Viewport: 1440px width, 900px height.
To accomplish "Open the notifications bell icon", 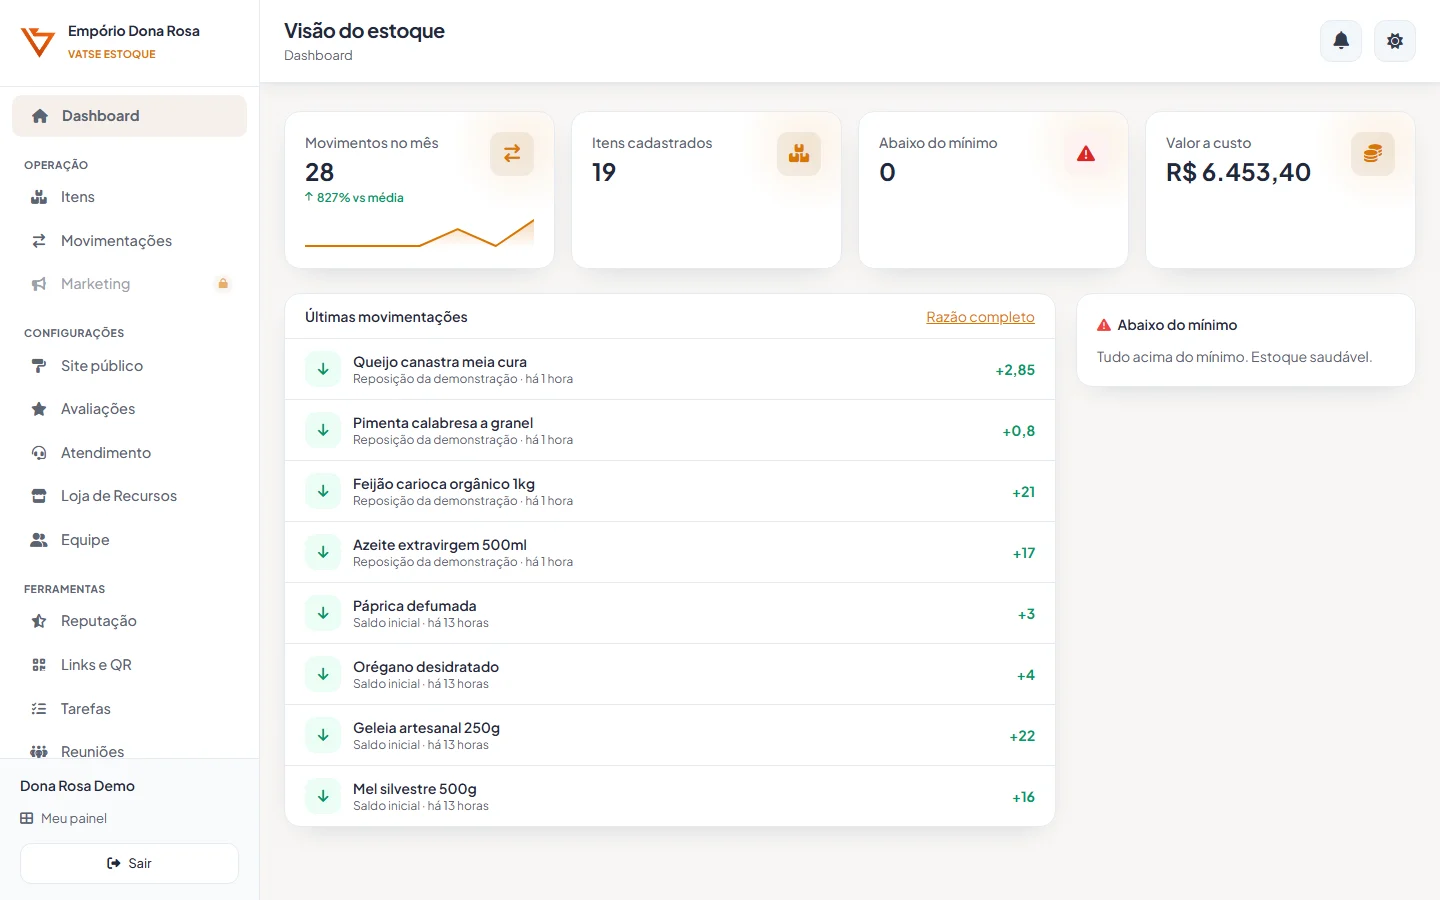I will [1341, 41].
